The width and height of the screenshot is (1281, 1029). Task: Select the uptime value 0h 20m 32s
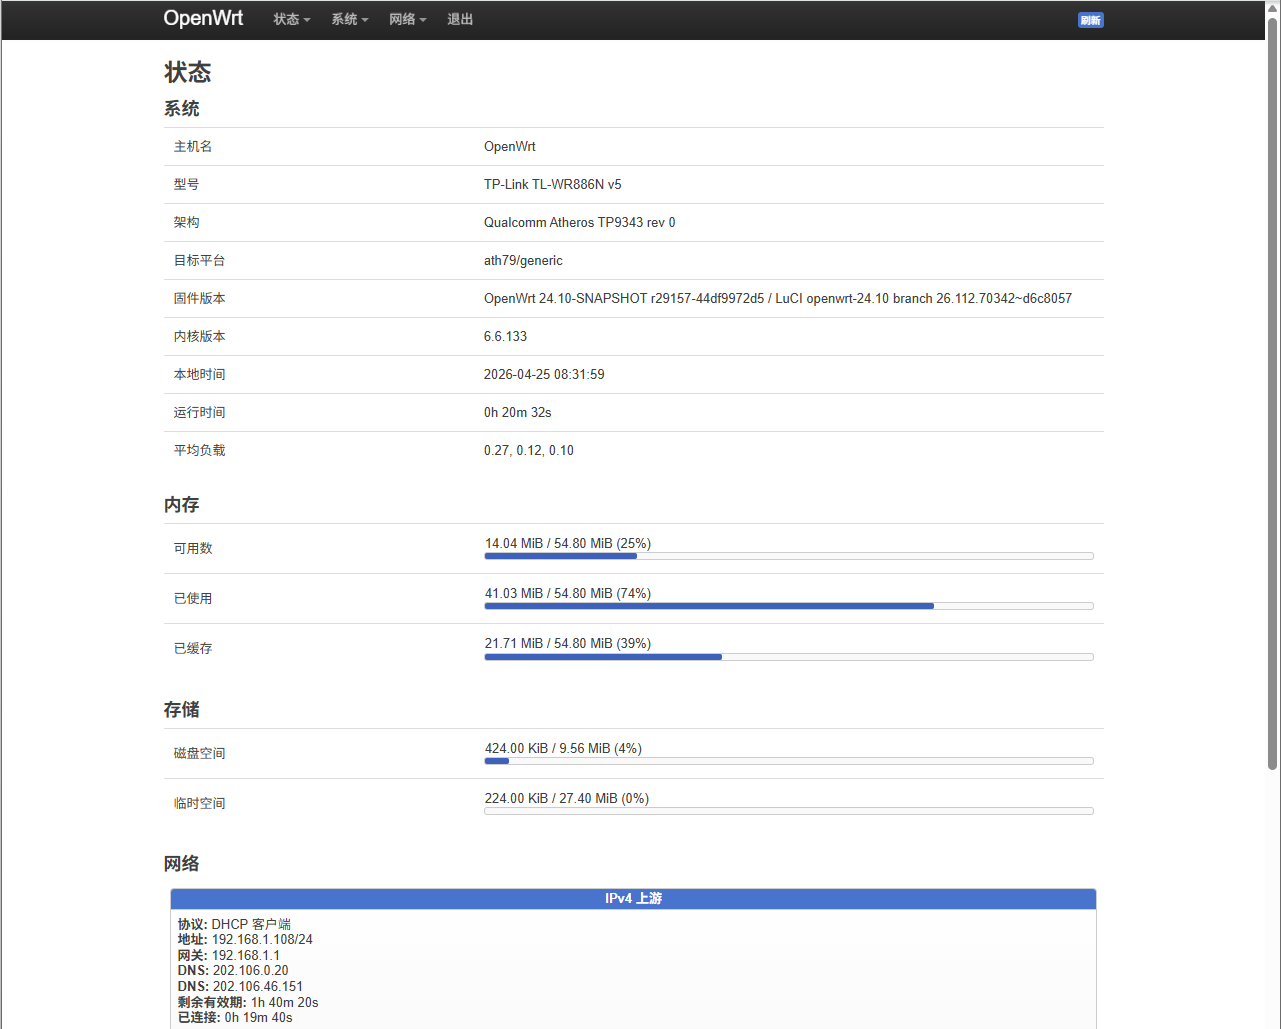(518, 412)
